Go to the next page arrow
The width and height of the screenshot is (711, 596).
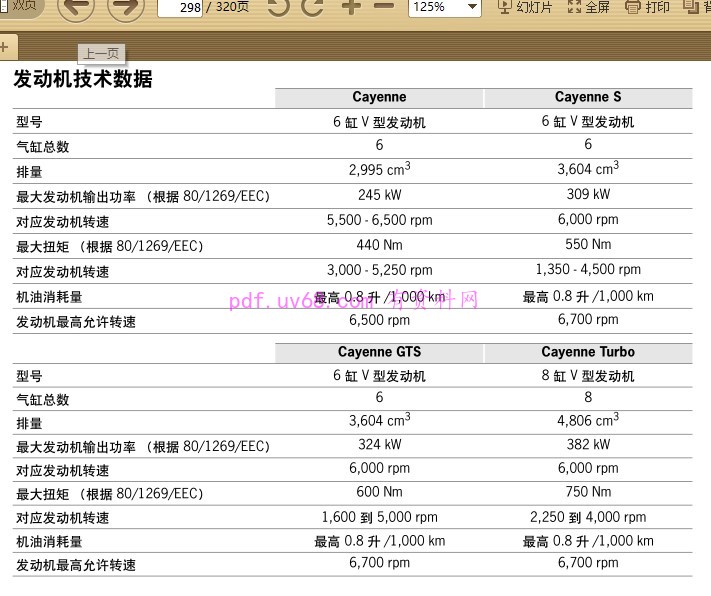[125, 8]
